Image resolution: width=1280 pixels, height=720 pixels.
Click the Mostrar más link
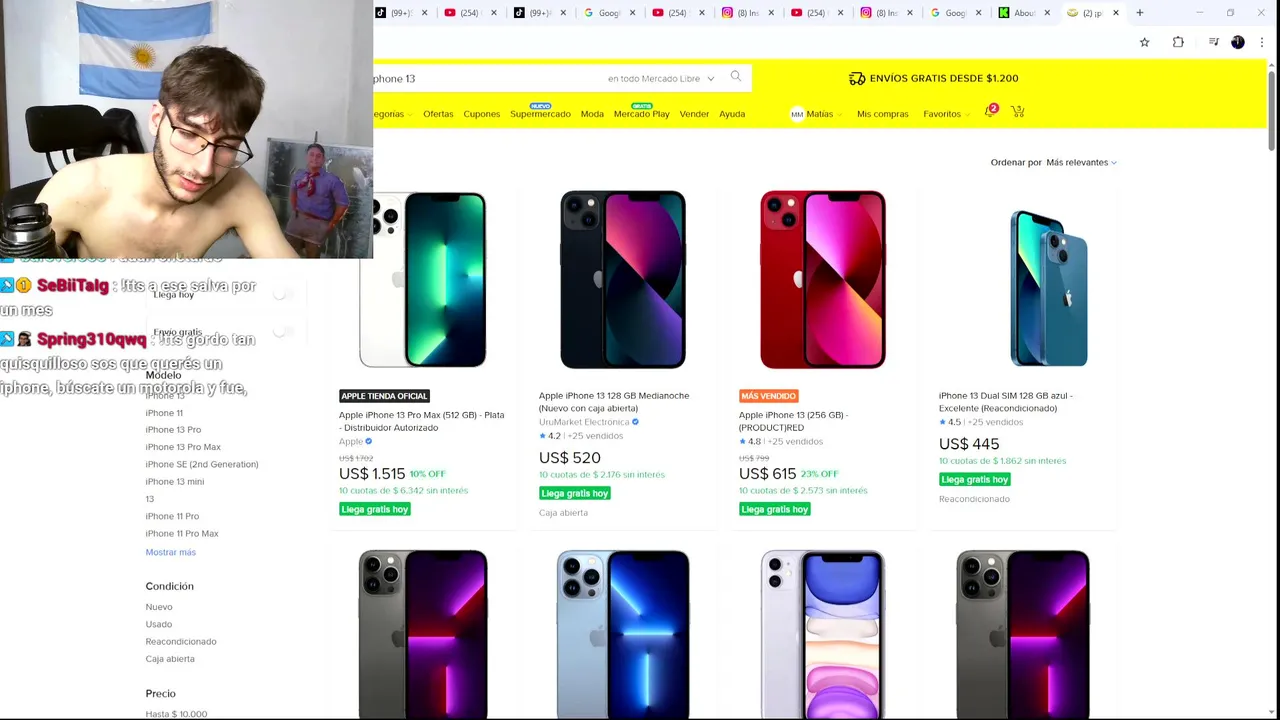coord(171,552)
